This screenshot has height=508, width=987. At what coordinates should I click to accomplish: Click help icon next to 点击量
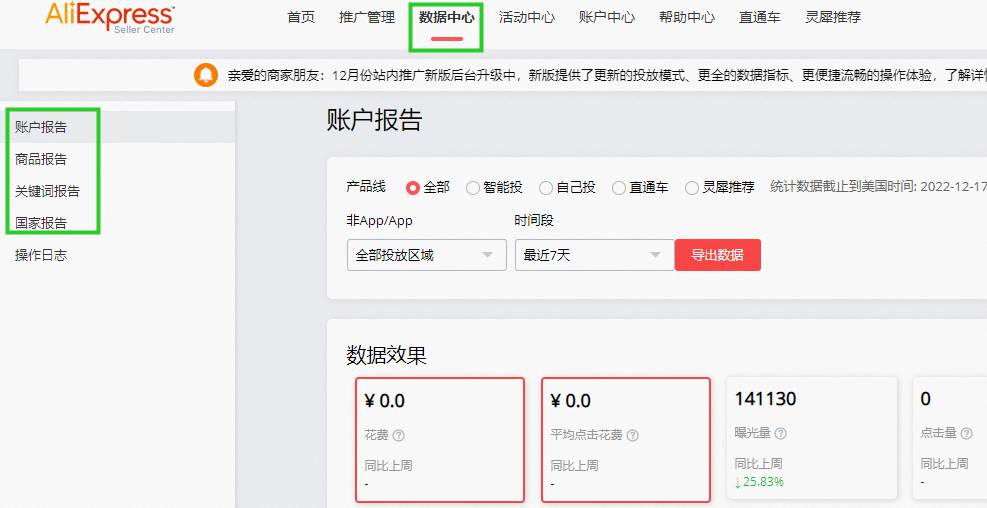coord(966,433)
